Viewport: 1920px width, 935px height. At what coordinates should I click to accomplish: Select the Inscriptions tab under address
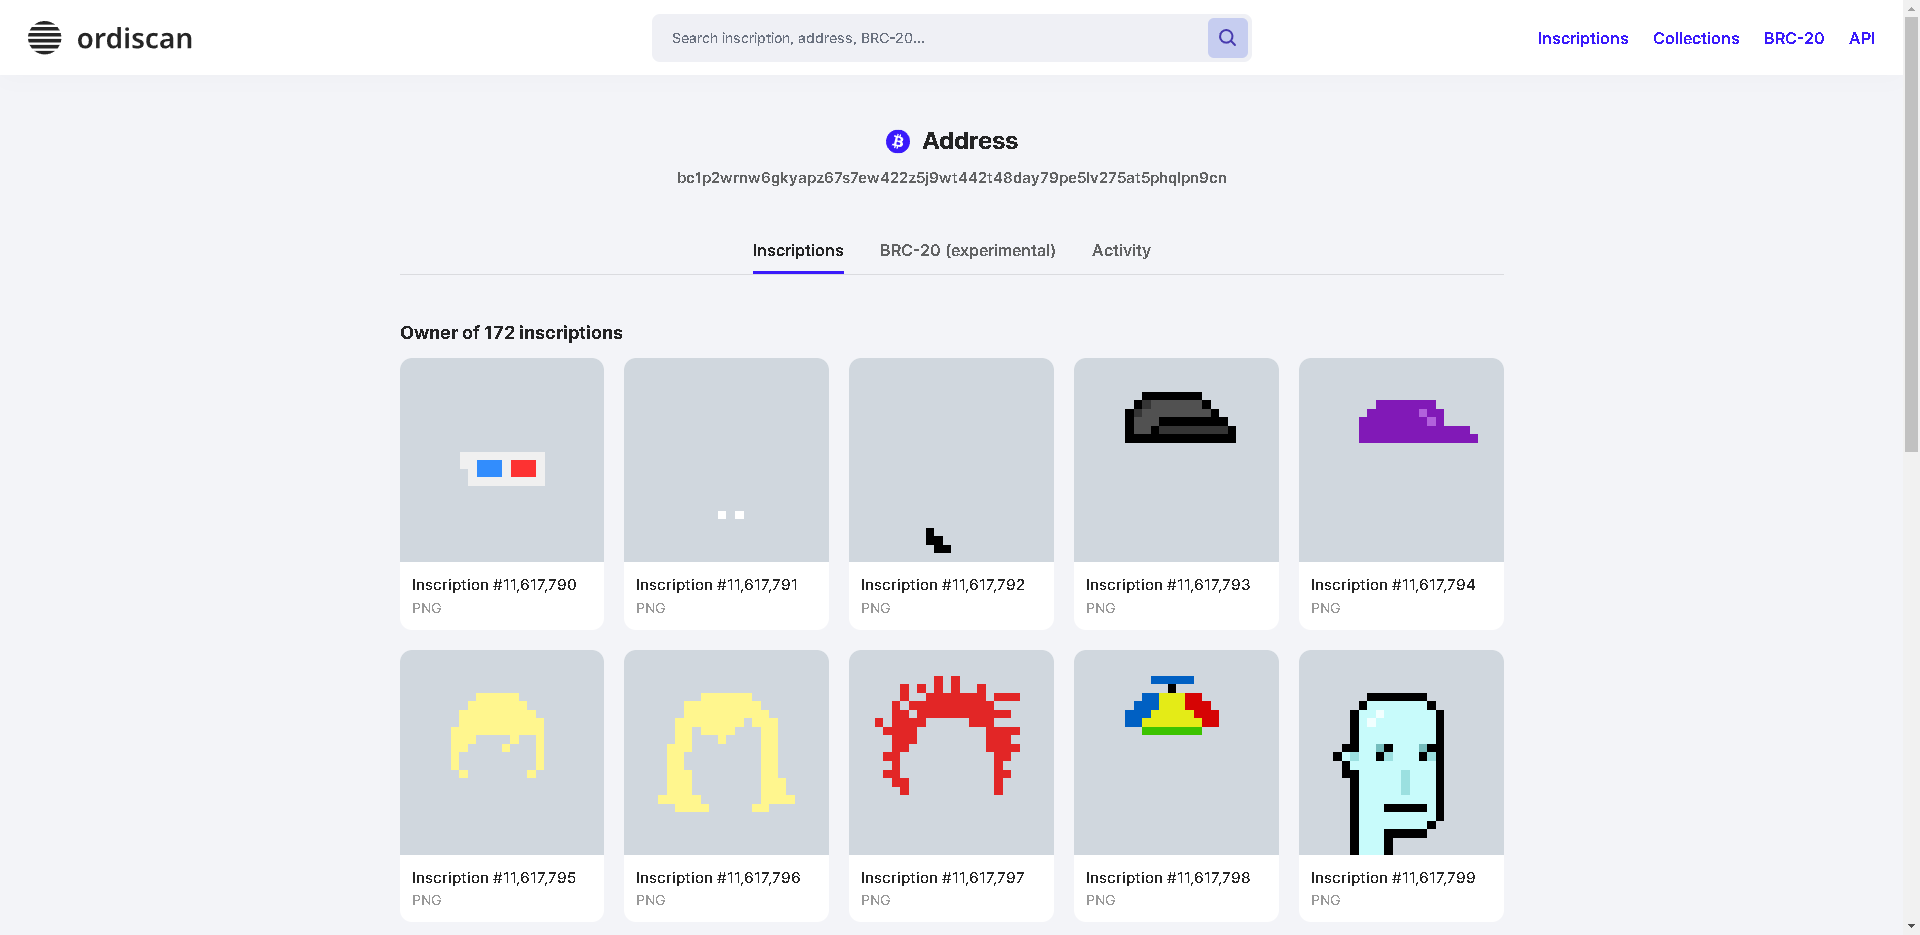[798, 250]
